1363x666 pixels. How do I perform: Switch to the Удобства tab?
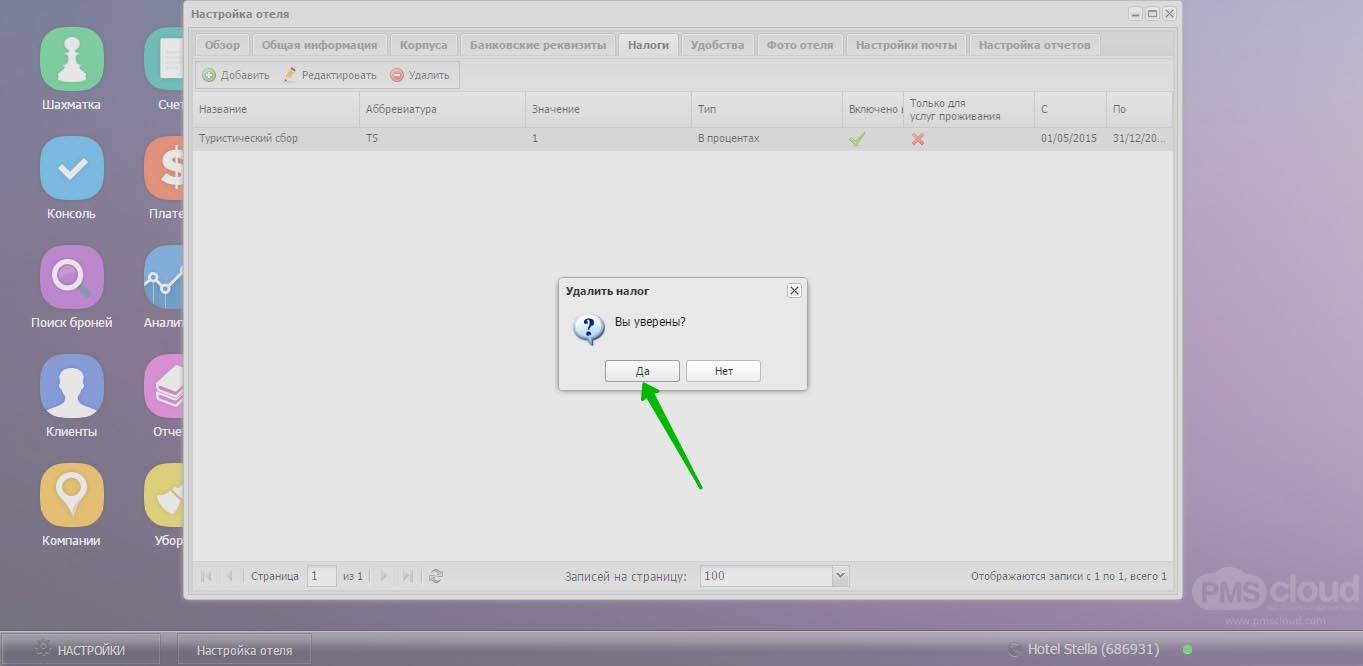(x=717, y=45)
